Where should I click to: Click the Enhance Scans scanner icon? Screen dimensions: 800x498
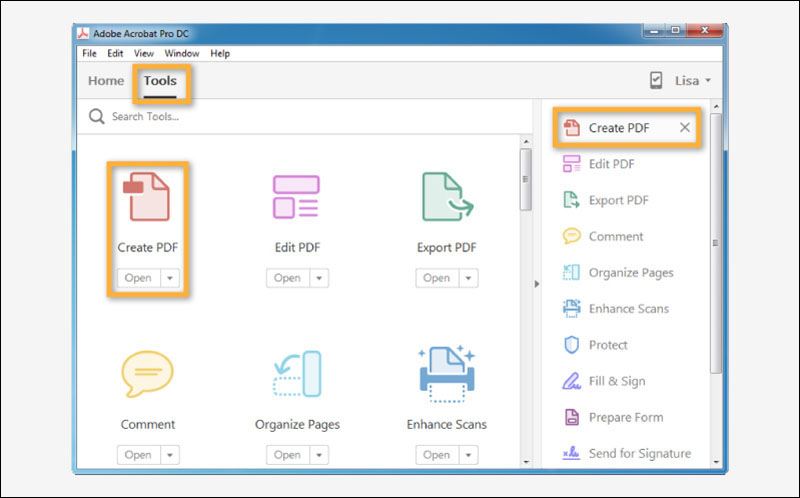point(446,373)
